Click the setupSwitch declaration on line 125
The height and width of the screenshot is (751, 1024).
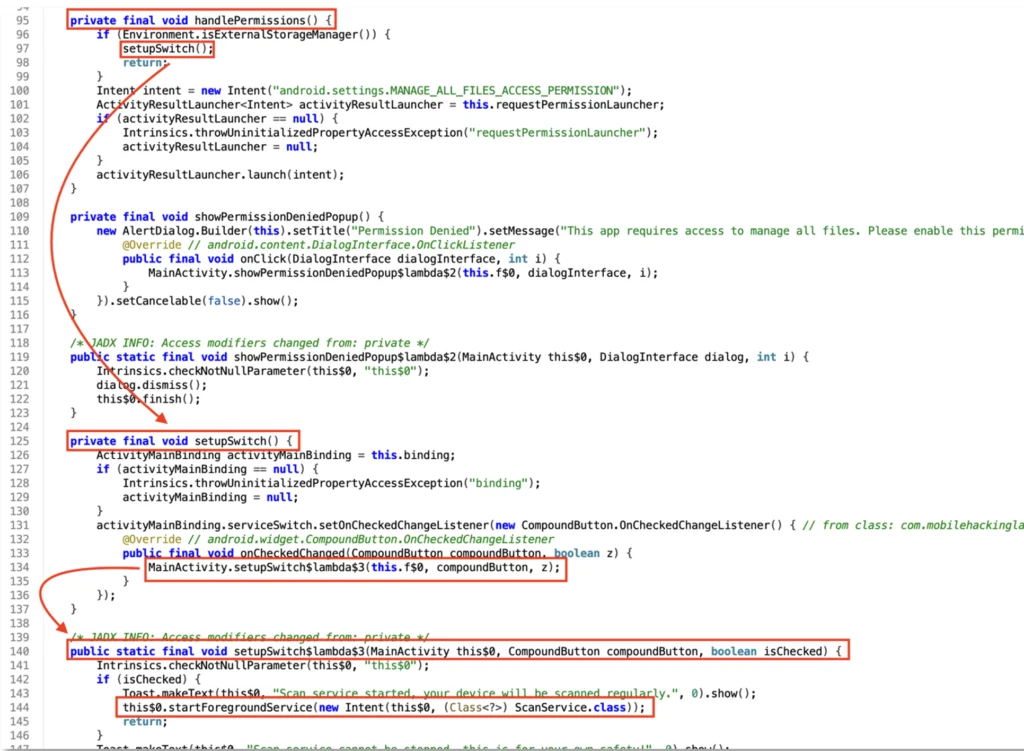point(240,441)
